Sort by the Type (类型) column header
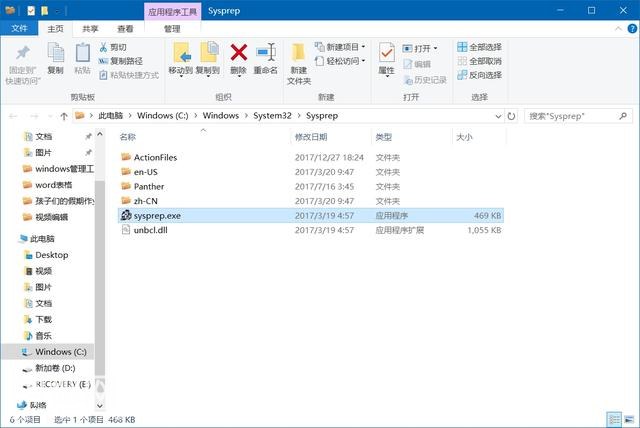 (x=384, y=137)
